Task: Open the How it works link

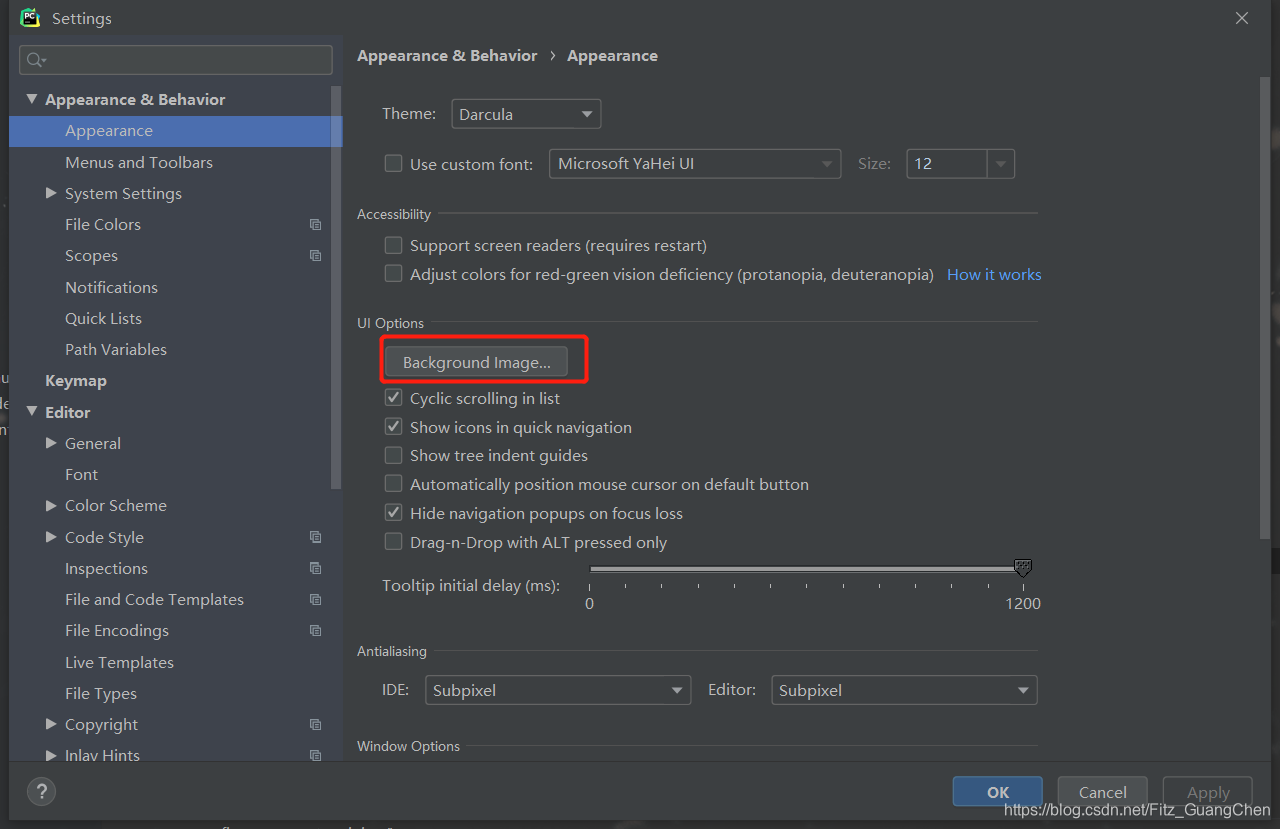Action: 994,274
